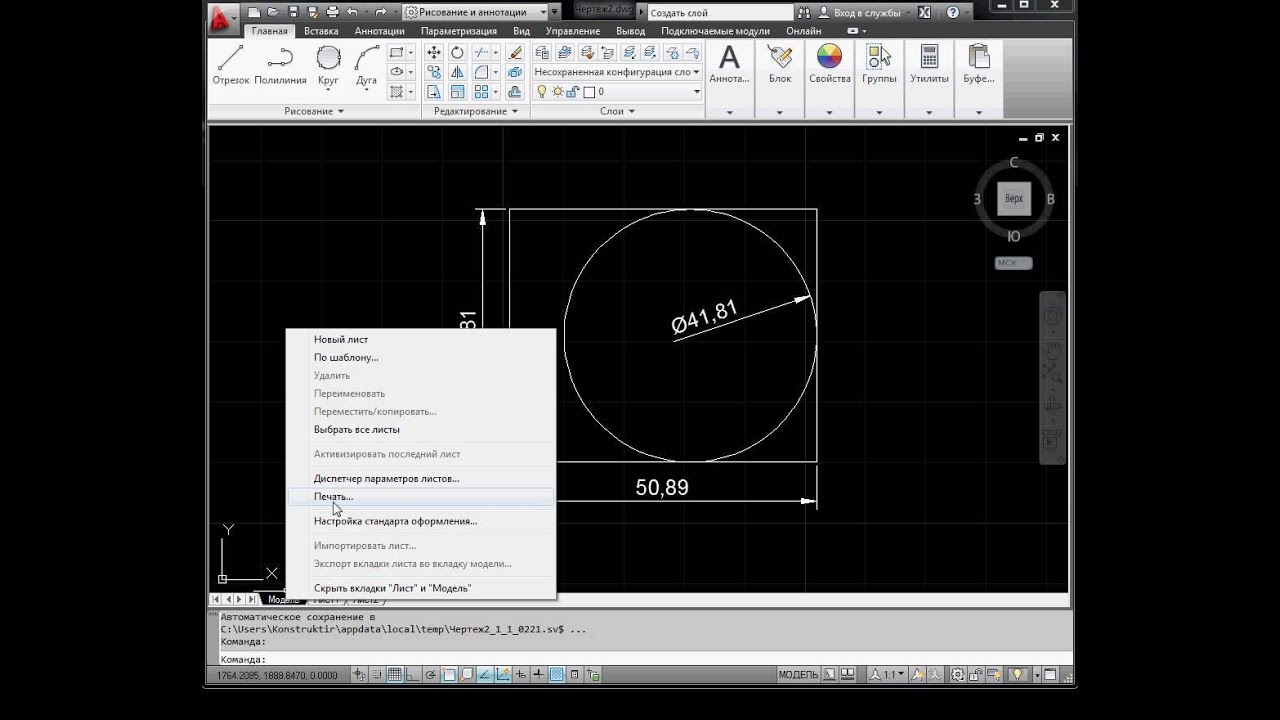
Task: Toggle Polar tracking in status bar
Action: point(431,675)
